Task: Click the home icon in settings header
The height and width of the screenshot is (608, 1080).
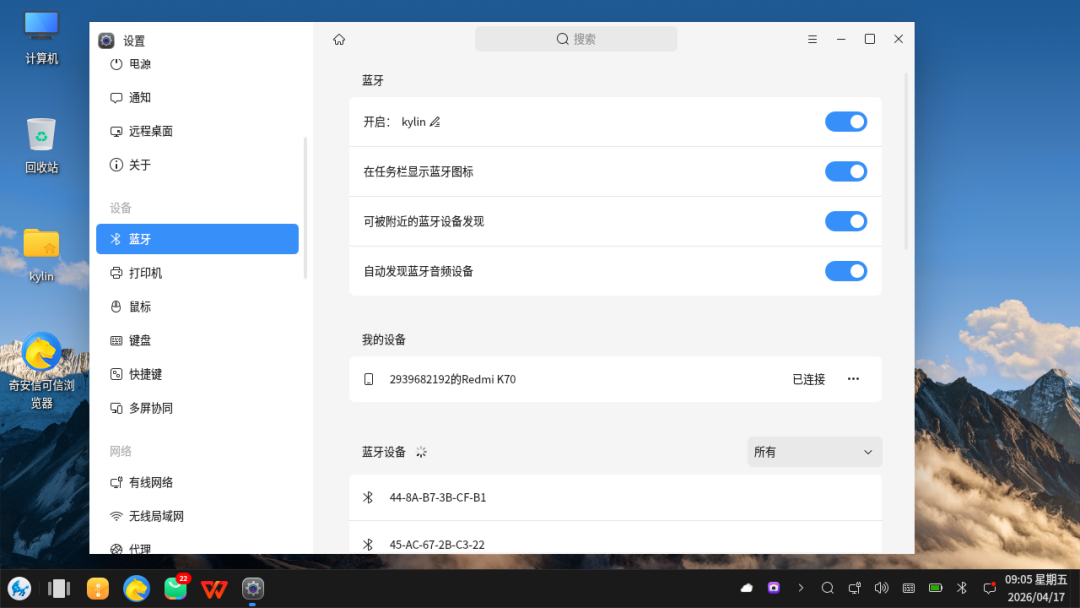Action: click(x=339, y=39)
